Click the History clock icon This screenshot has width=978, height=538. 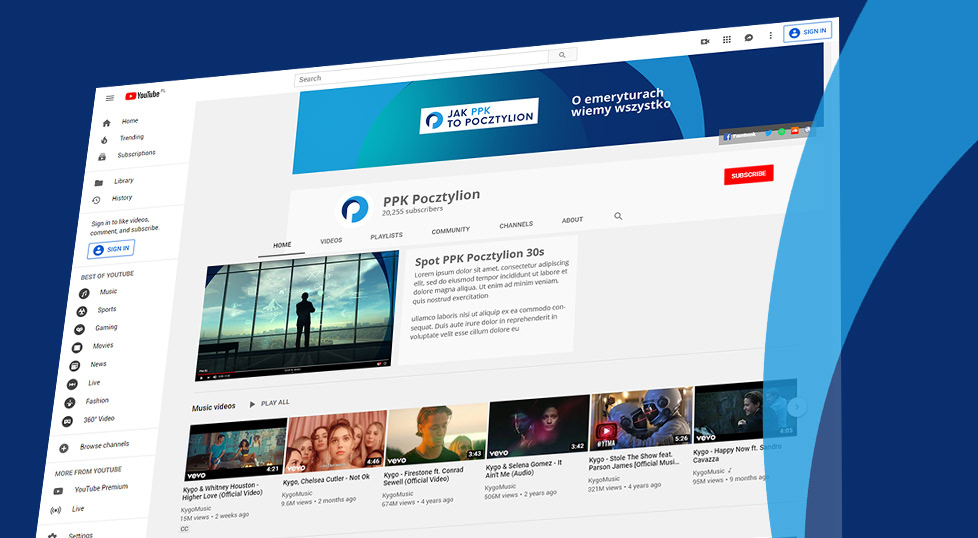(x=96, y=200)
